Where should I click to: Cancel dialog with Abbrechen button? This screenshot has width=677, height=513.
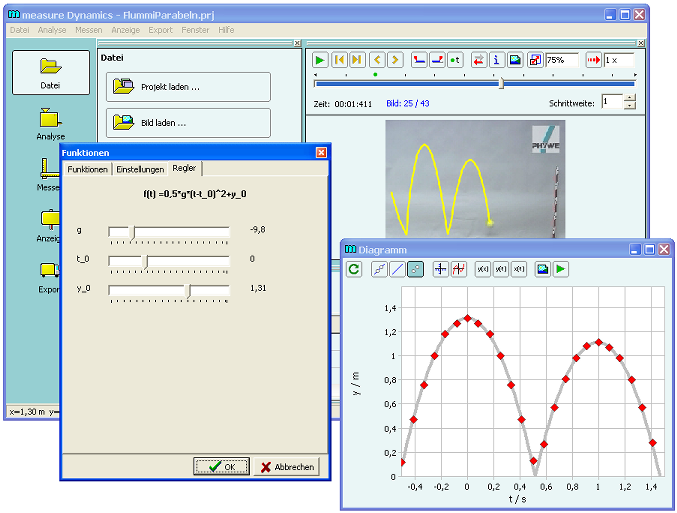pos(287,467)
